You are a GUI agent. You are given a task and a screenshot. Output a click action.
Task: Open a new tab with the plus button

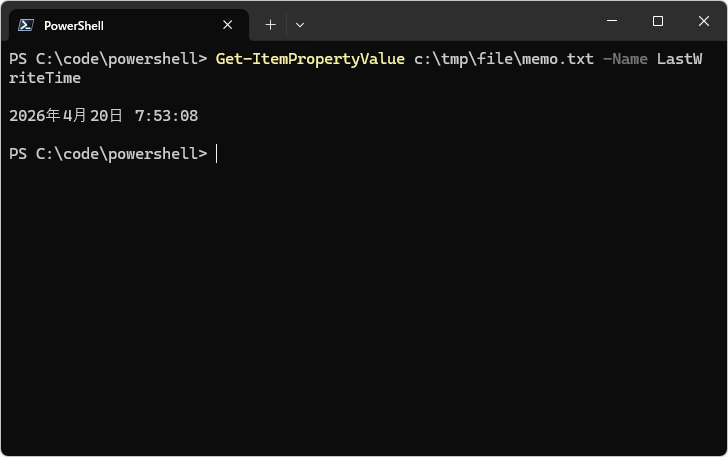click(270, 25)
